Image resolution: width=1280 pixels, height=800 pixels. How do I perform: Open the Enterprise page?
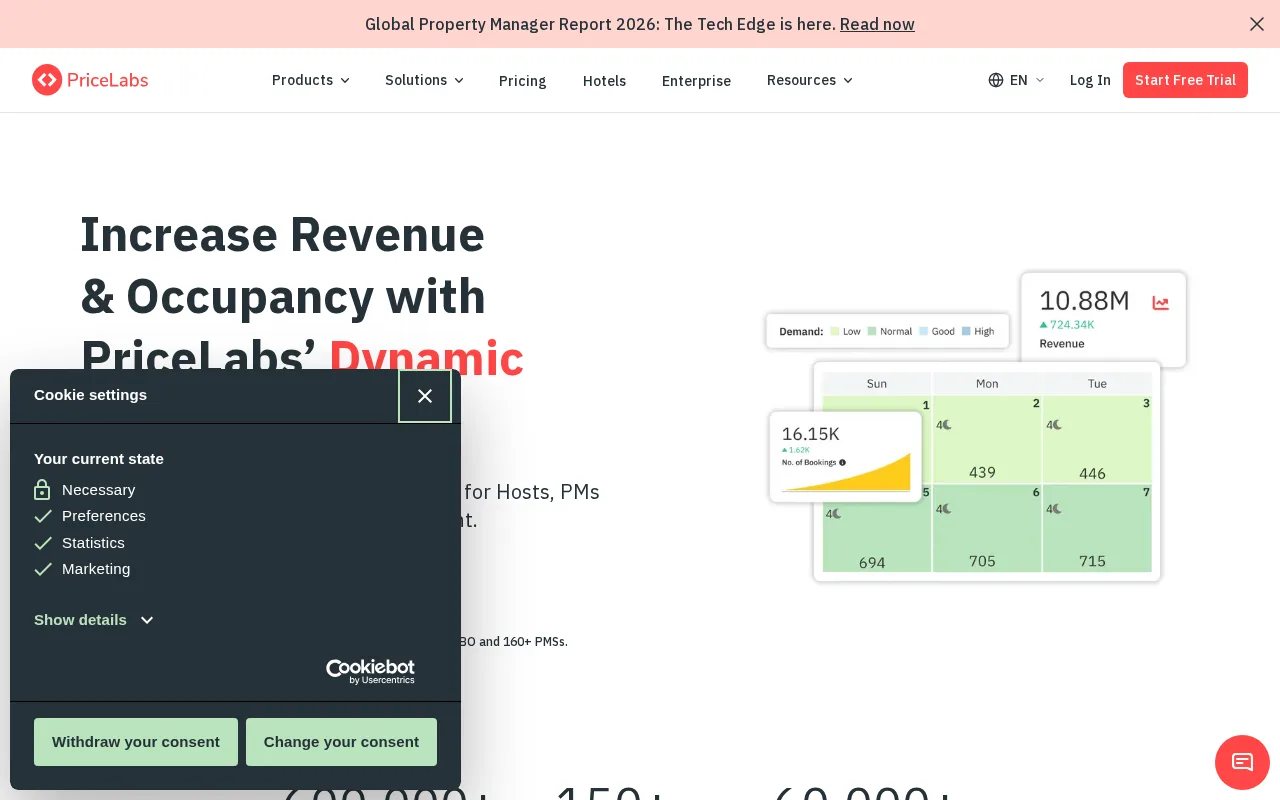pyautogui.click(x=696, y=81)
